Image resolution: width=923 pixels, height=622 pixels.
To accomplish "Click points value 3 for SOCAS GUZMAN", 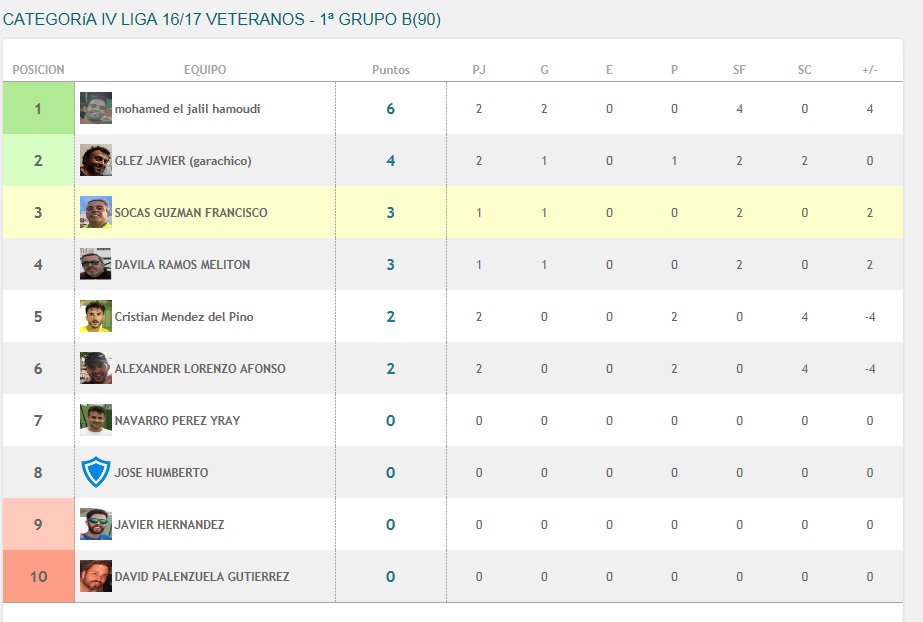I will [x=391, y=212].
